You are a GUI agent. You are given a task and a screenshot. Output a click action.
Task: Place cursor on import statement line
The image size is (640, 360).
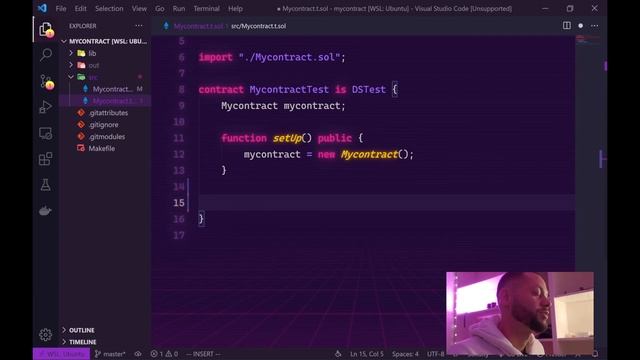pos(272,57)
